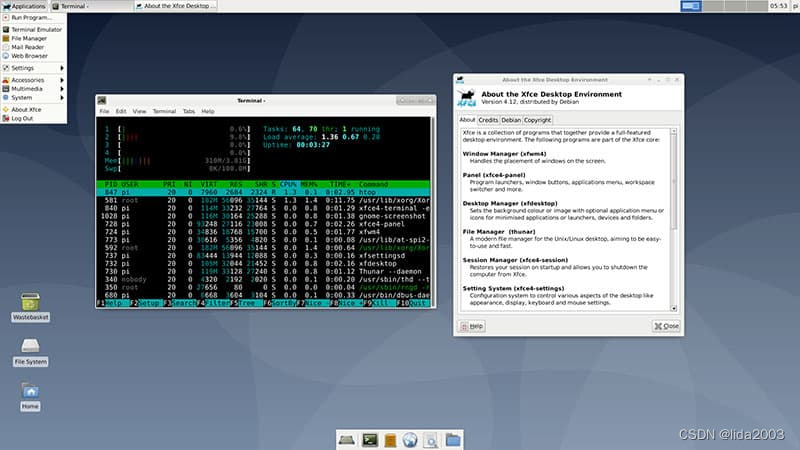Select the xfwm4 process row
This screenshot has width=800, height=450.
tap(263, 232)
